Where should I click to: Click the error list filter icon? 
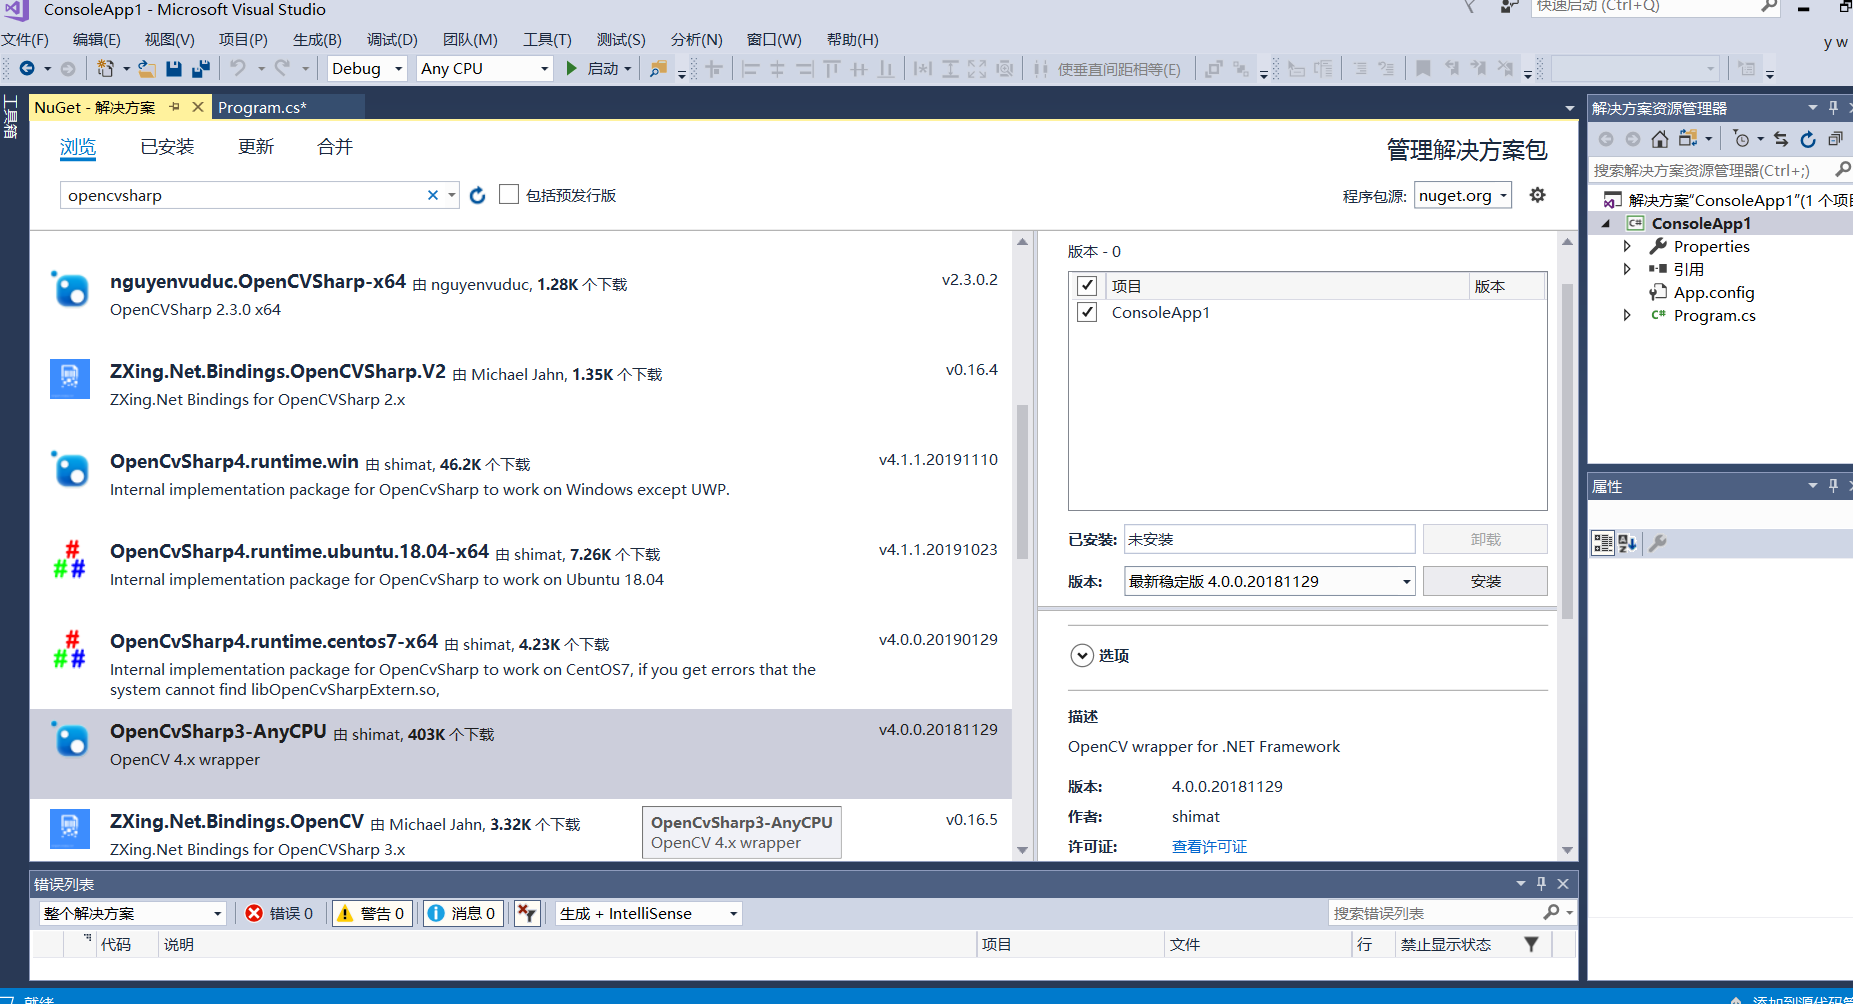527,913
